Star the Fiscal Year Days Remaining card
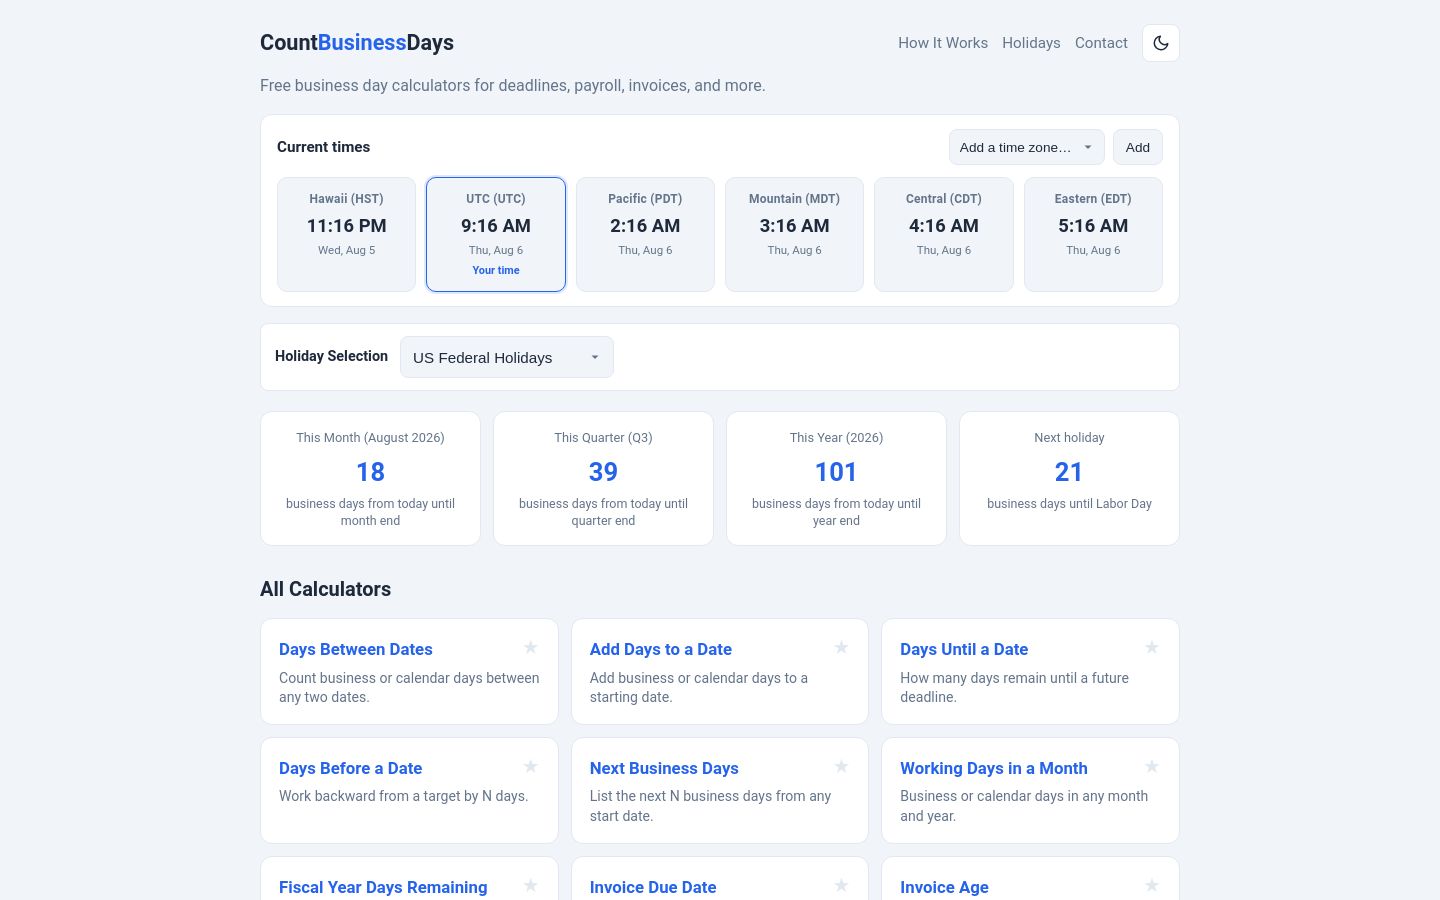1440x900 pixels. (531, 886)
